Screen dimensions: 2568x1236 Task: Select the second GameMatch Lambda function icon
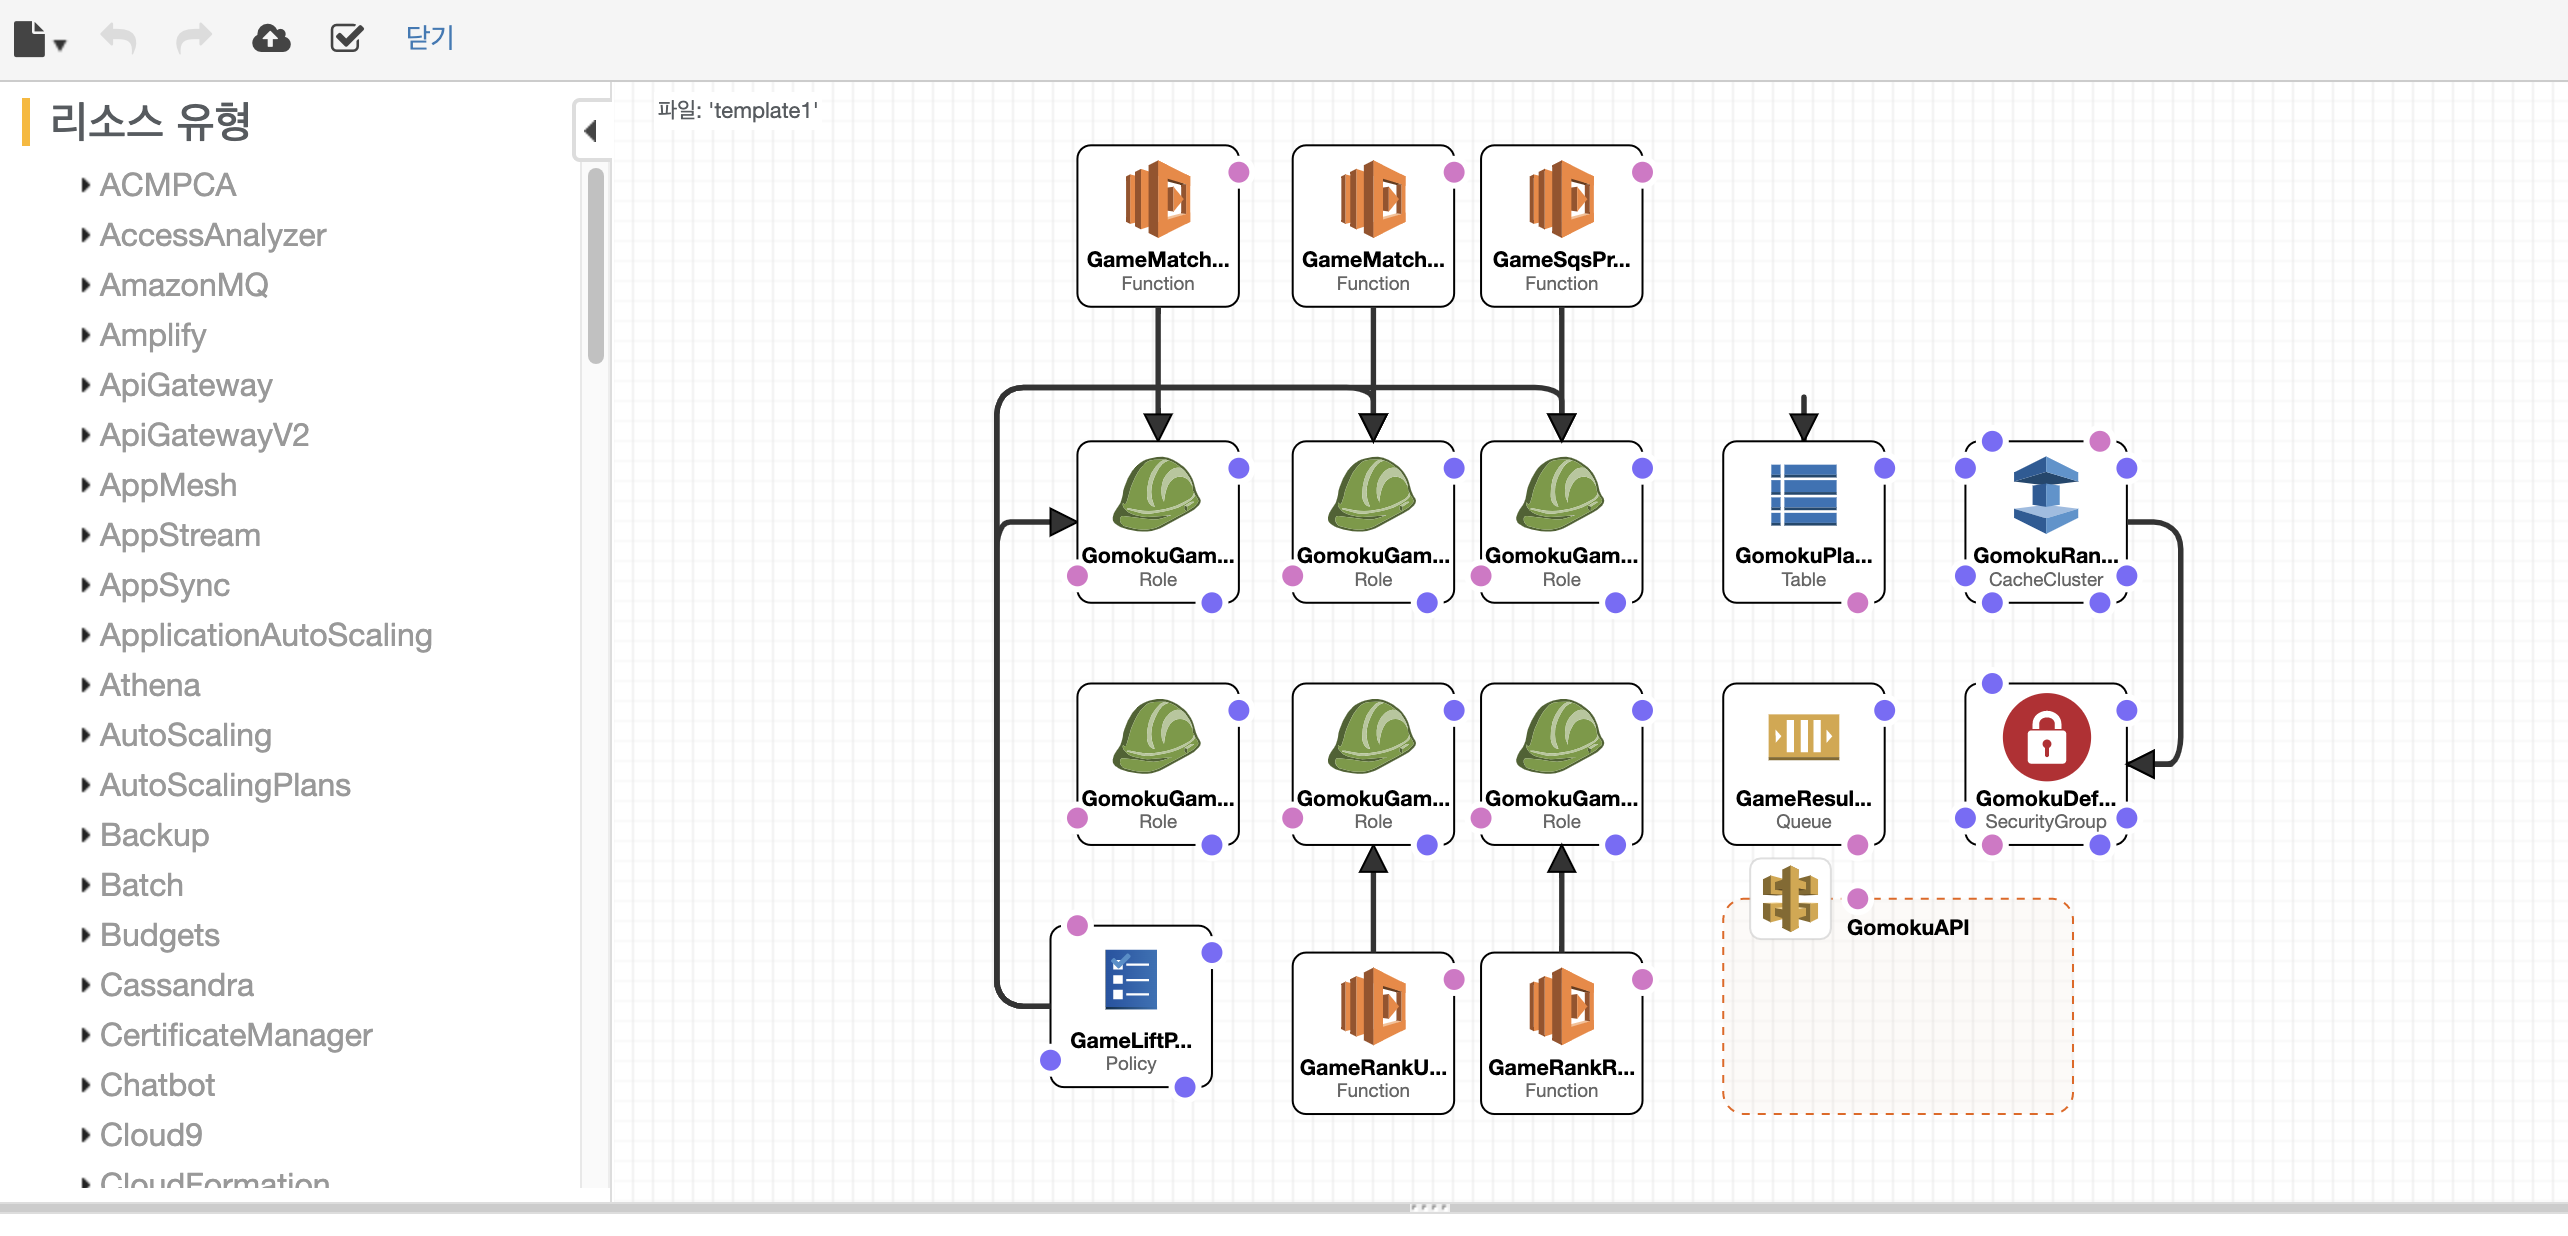(x=1373, y=198)
